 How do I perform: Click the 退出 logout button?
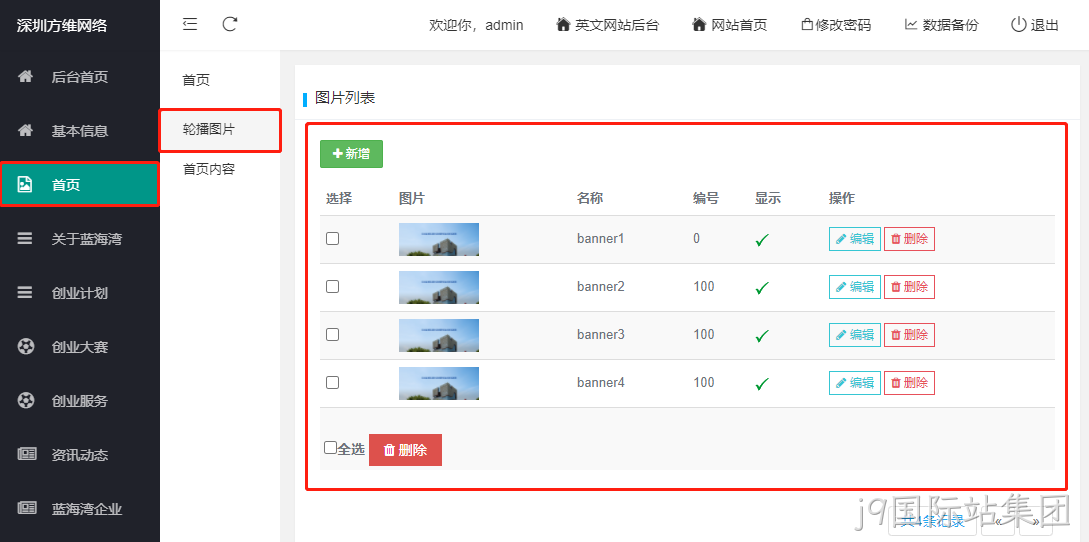tap(1035, 25)
